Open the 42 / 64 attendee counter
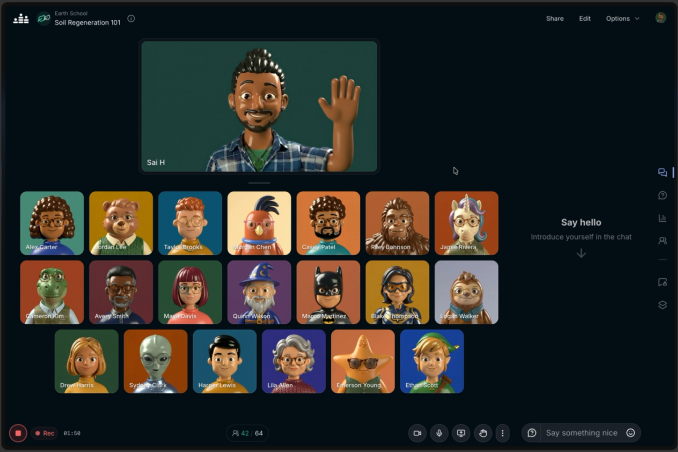This screenshot has height=452, width=678. point(247,433)
